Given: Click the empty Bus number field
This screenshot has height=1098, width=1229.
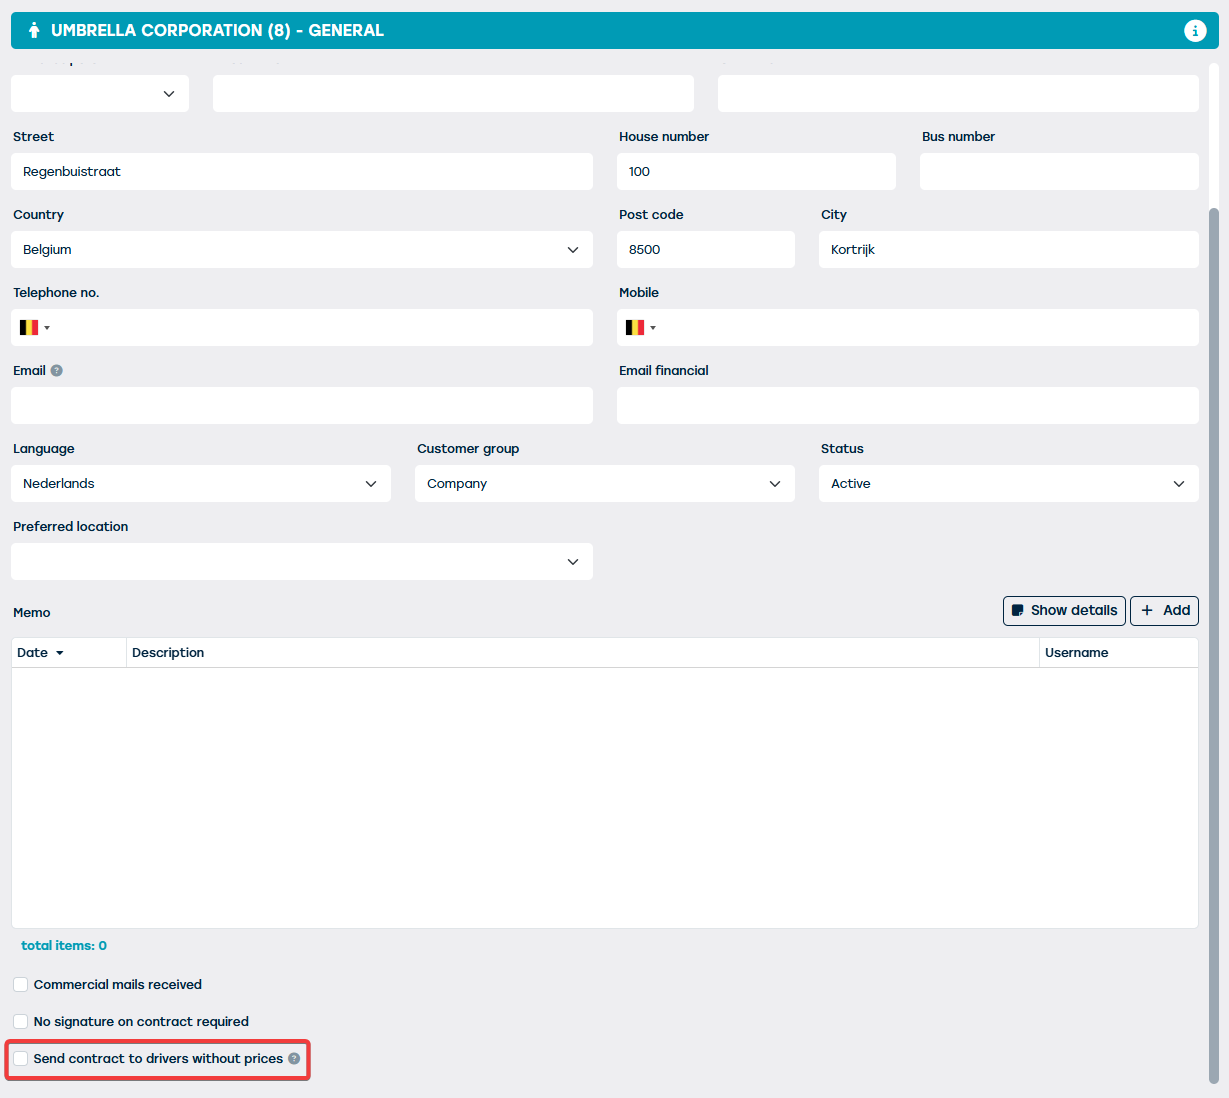Looking at the screenshot, I should 1059,172.
